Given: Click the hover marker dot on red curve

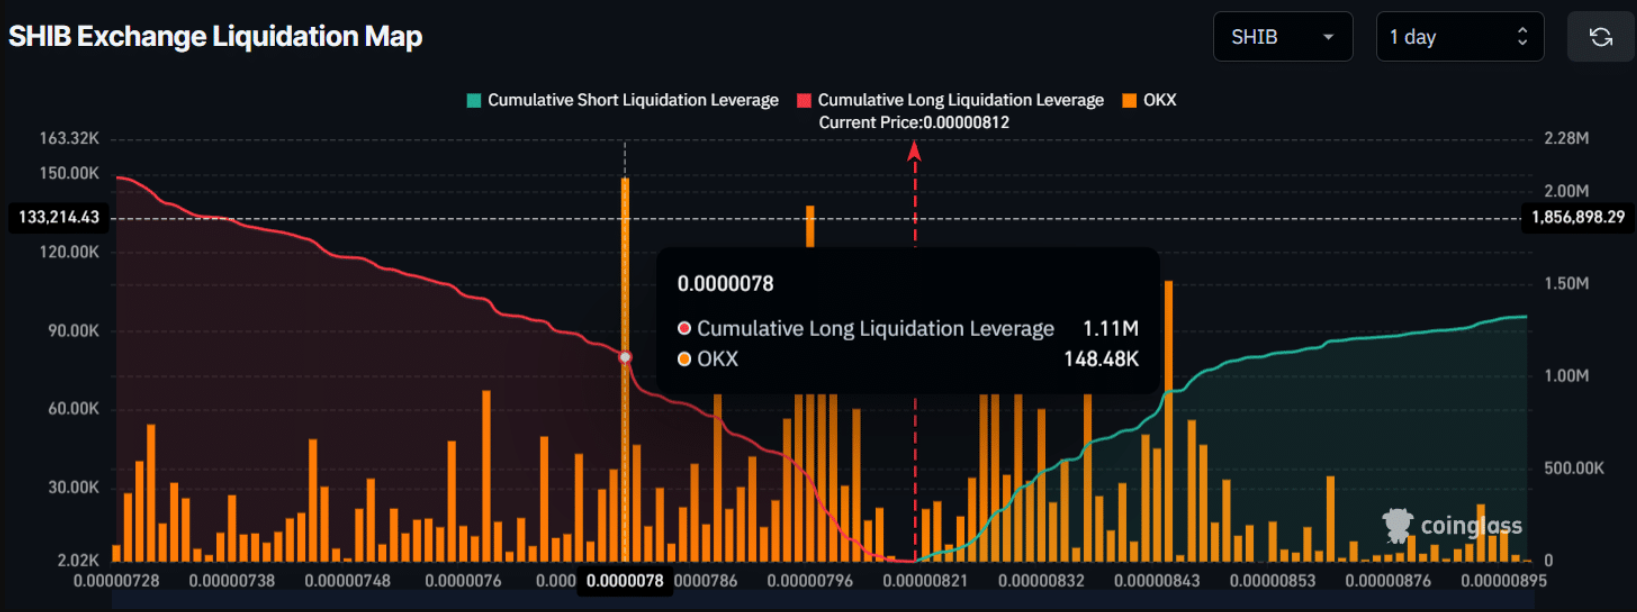Looking at the screenshot, I should (x=625, y=357).
